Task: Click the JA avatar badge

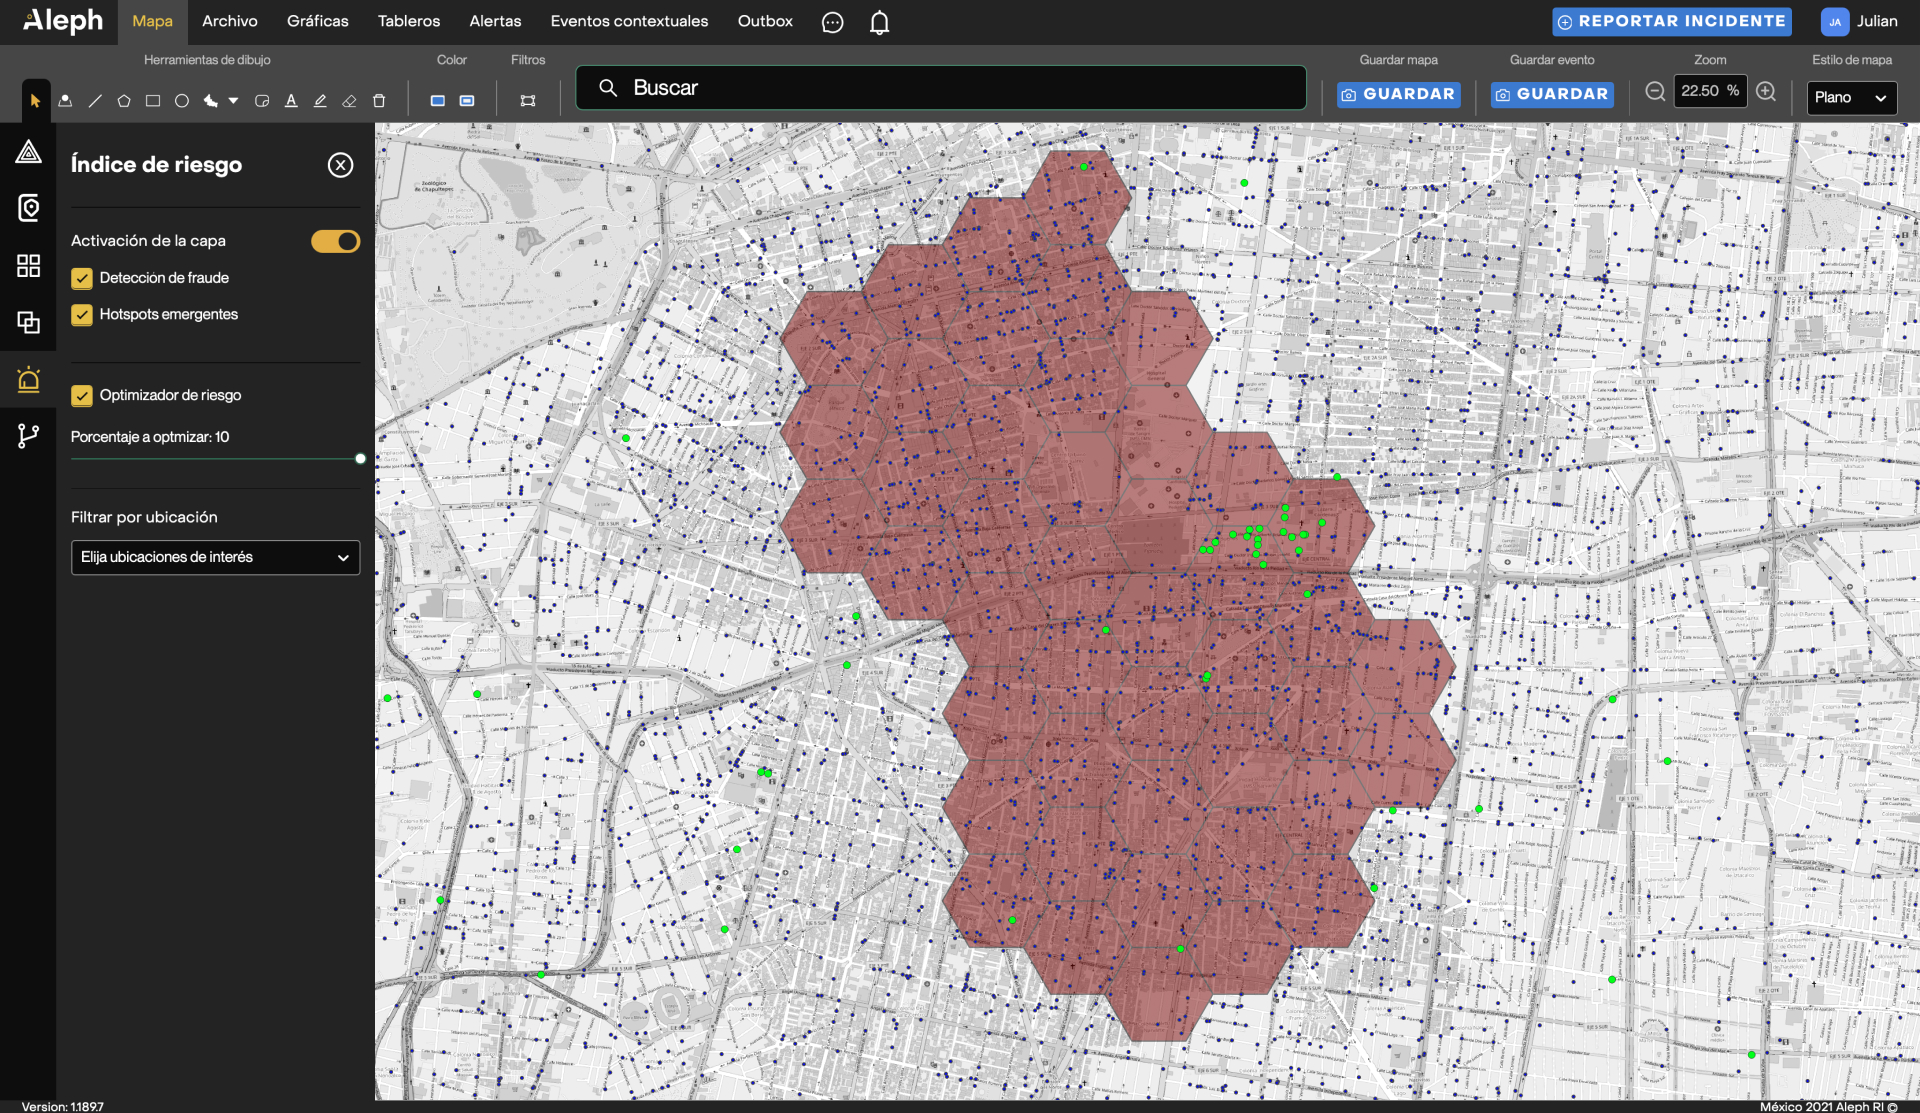Action: [1835, 22]
